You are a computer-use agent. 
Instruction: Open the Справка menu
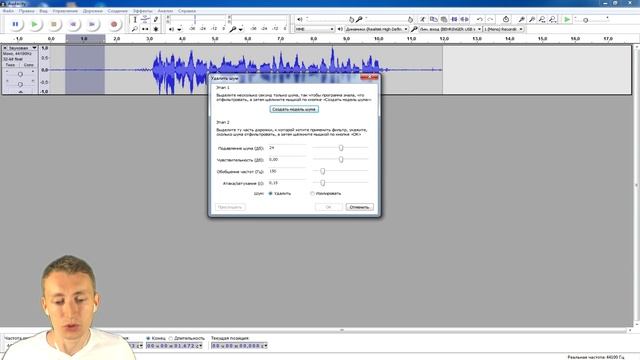point(187,11)
